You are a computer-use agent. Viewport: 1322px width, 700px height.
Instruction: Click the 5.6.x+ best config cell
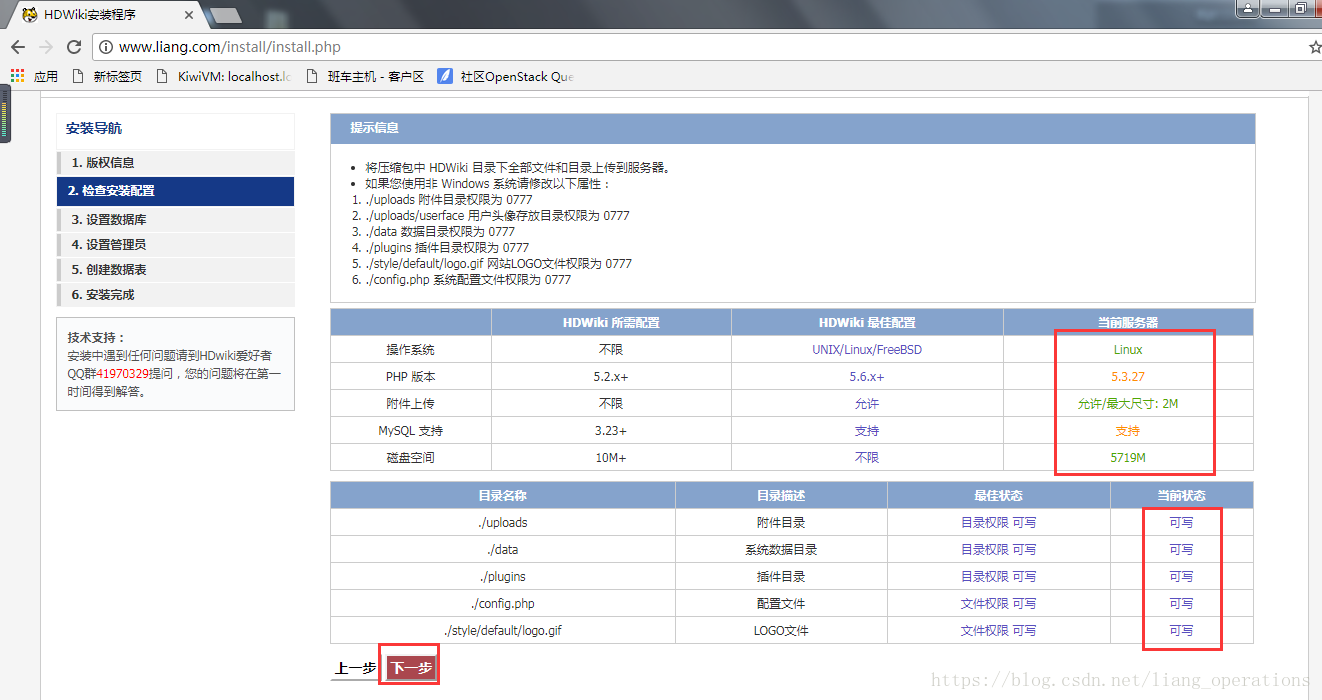point(867,377)
